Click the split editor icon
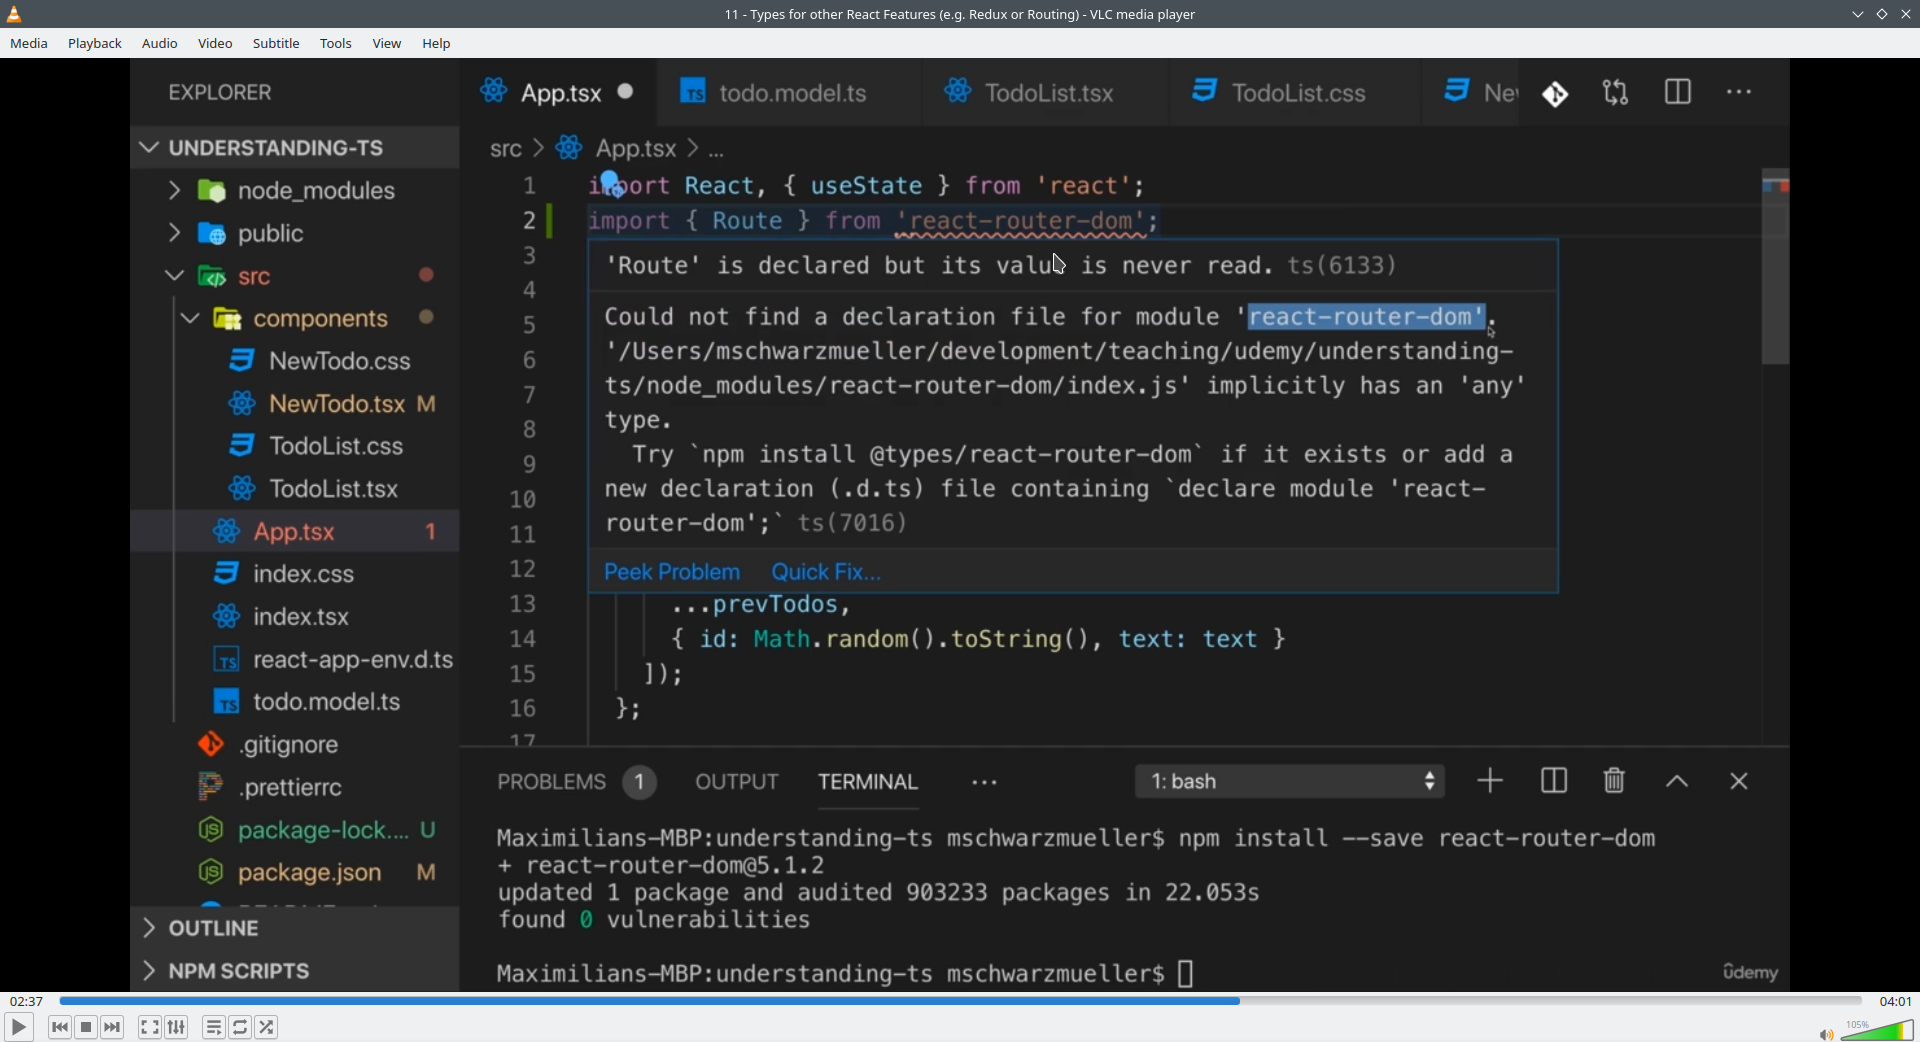 coord(1678,92)
